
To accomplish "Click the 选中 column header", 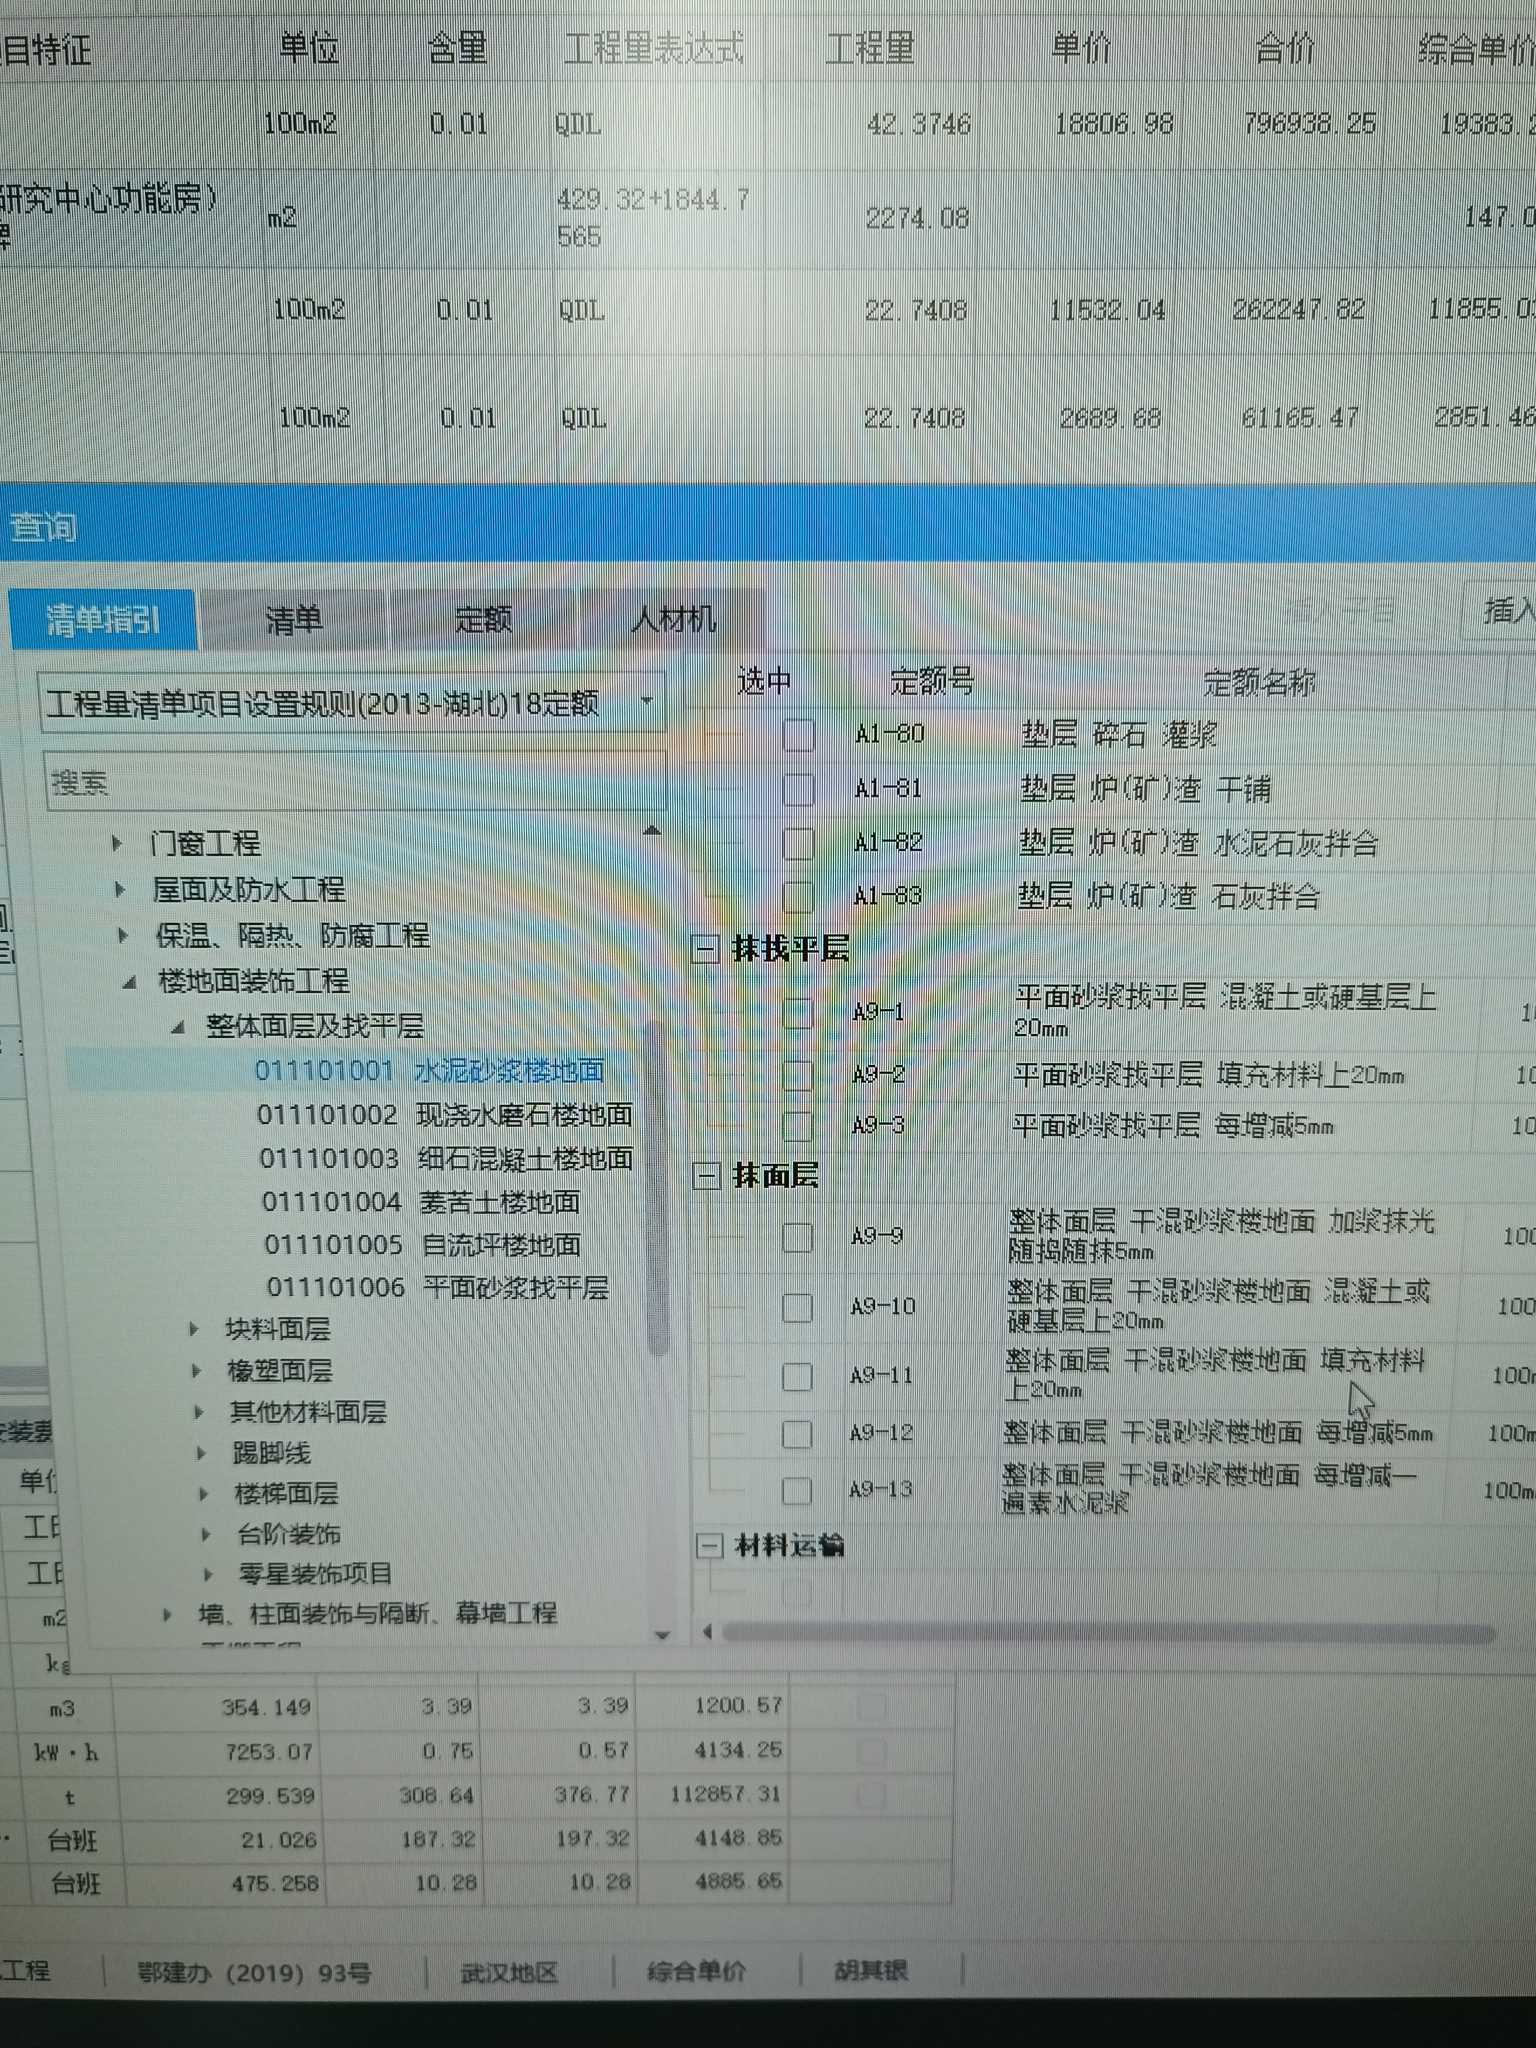I will coord(765,680).
